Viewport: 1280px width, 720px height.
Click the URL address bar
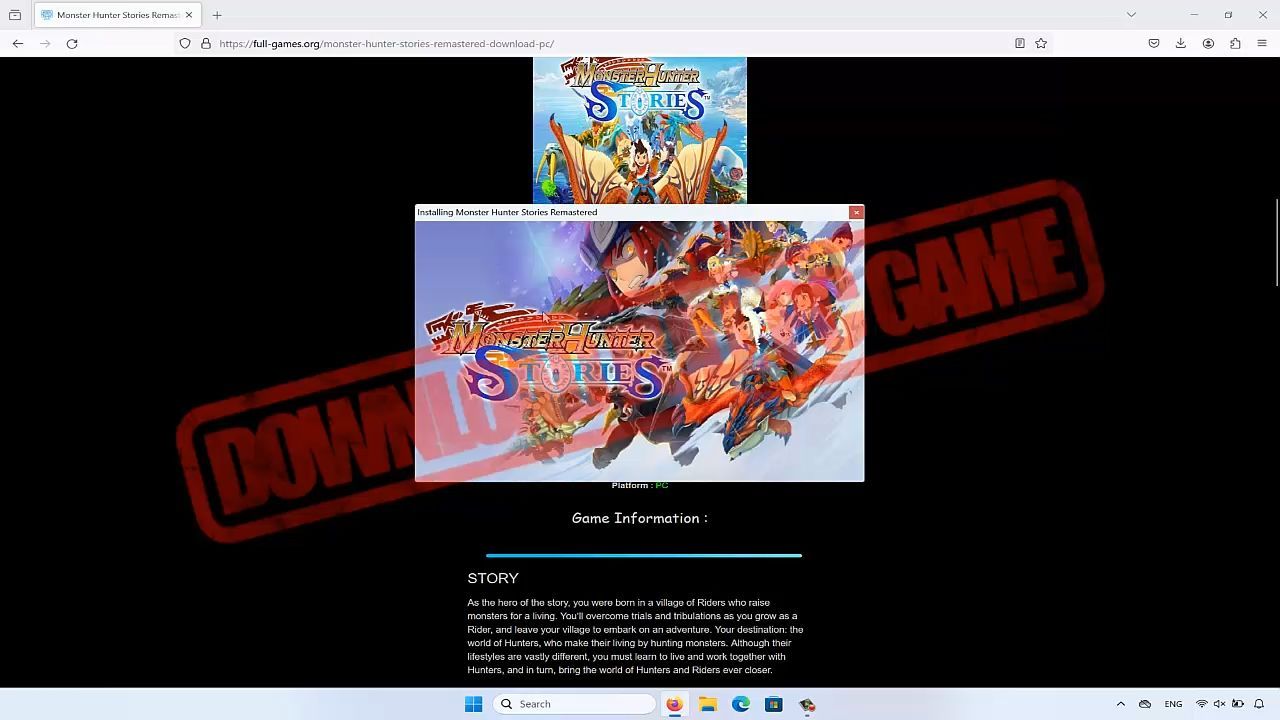610,43
